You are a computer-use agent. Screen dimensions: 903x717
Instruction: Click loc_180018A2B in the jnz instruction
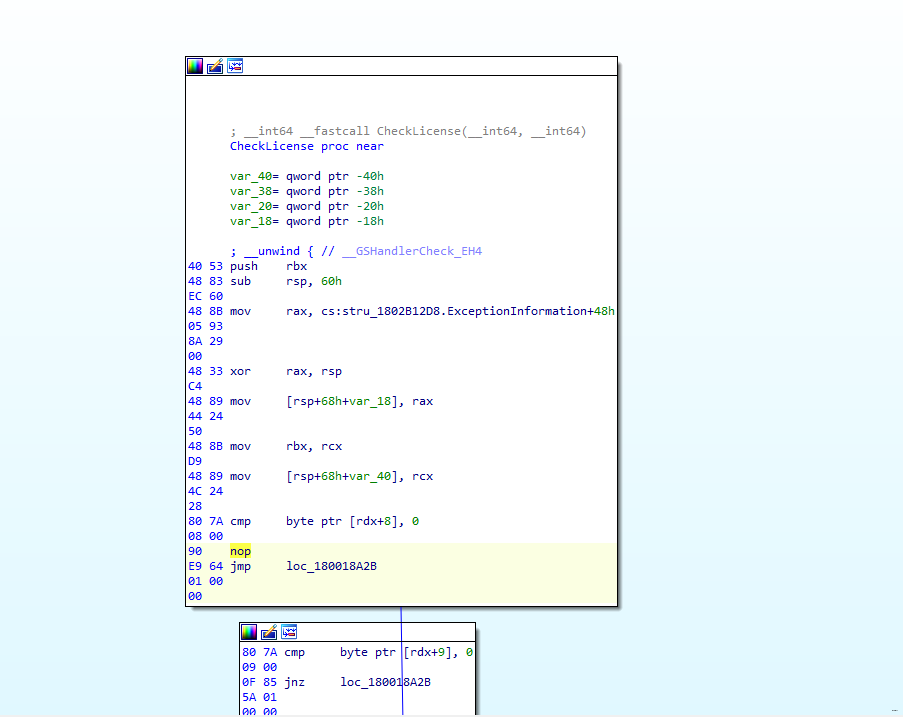(x=385, y=682)
